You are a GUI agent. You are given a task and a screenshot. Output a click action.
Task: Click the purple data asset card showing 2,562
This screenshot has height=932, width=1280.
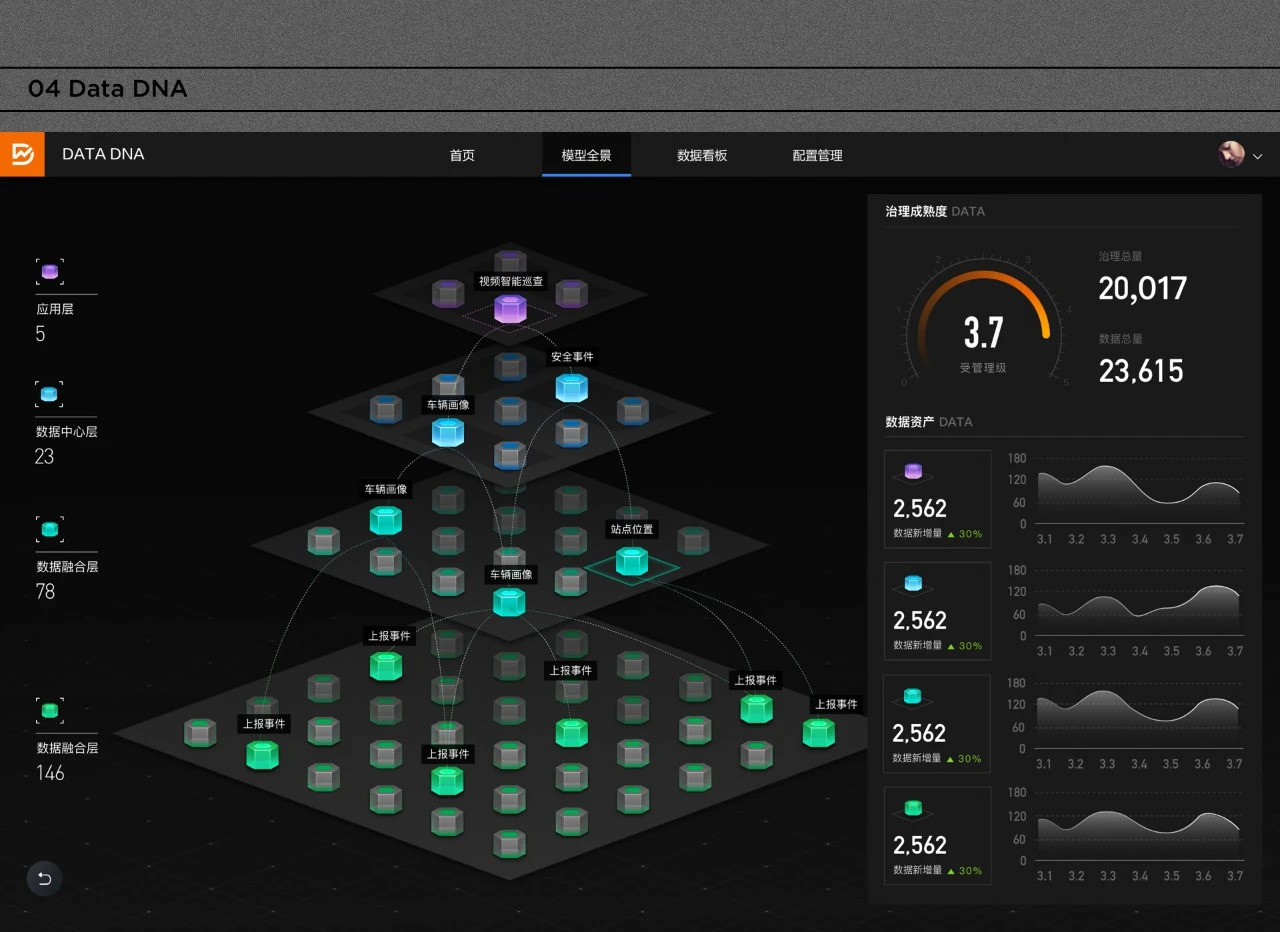937,499
